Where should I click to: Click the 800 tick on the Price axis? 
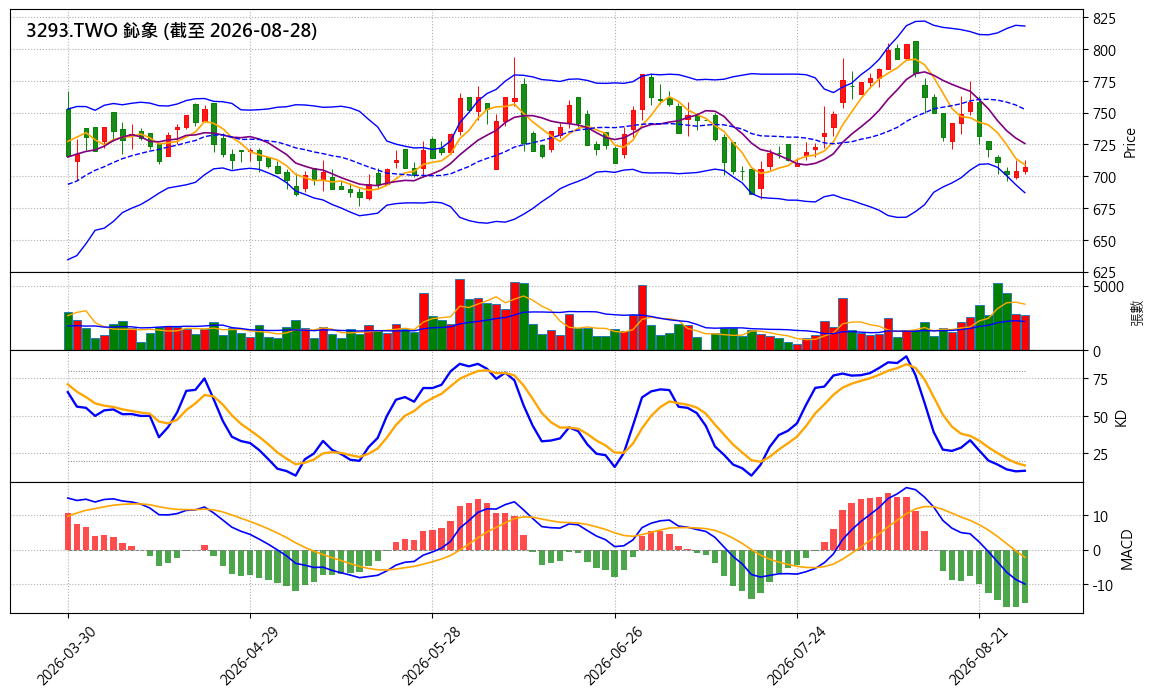pos(1104,51)
